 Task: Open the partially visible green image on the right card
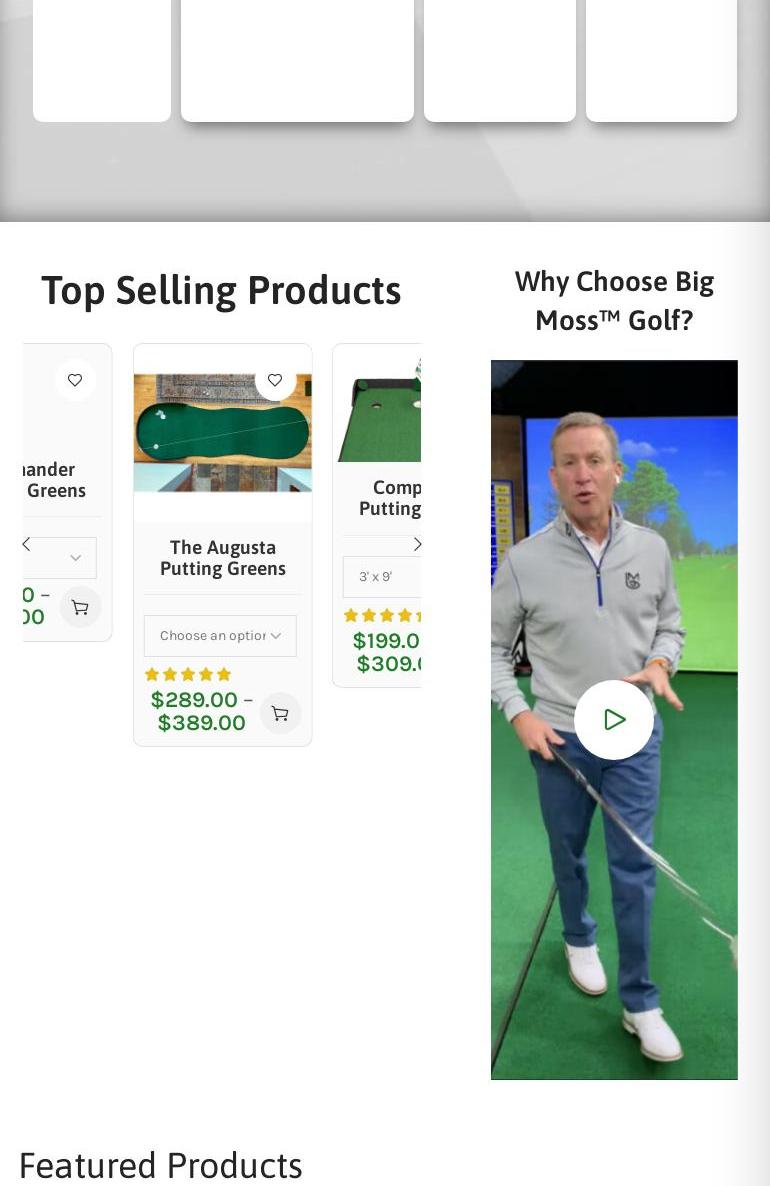(x=380, y=411)
